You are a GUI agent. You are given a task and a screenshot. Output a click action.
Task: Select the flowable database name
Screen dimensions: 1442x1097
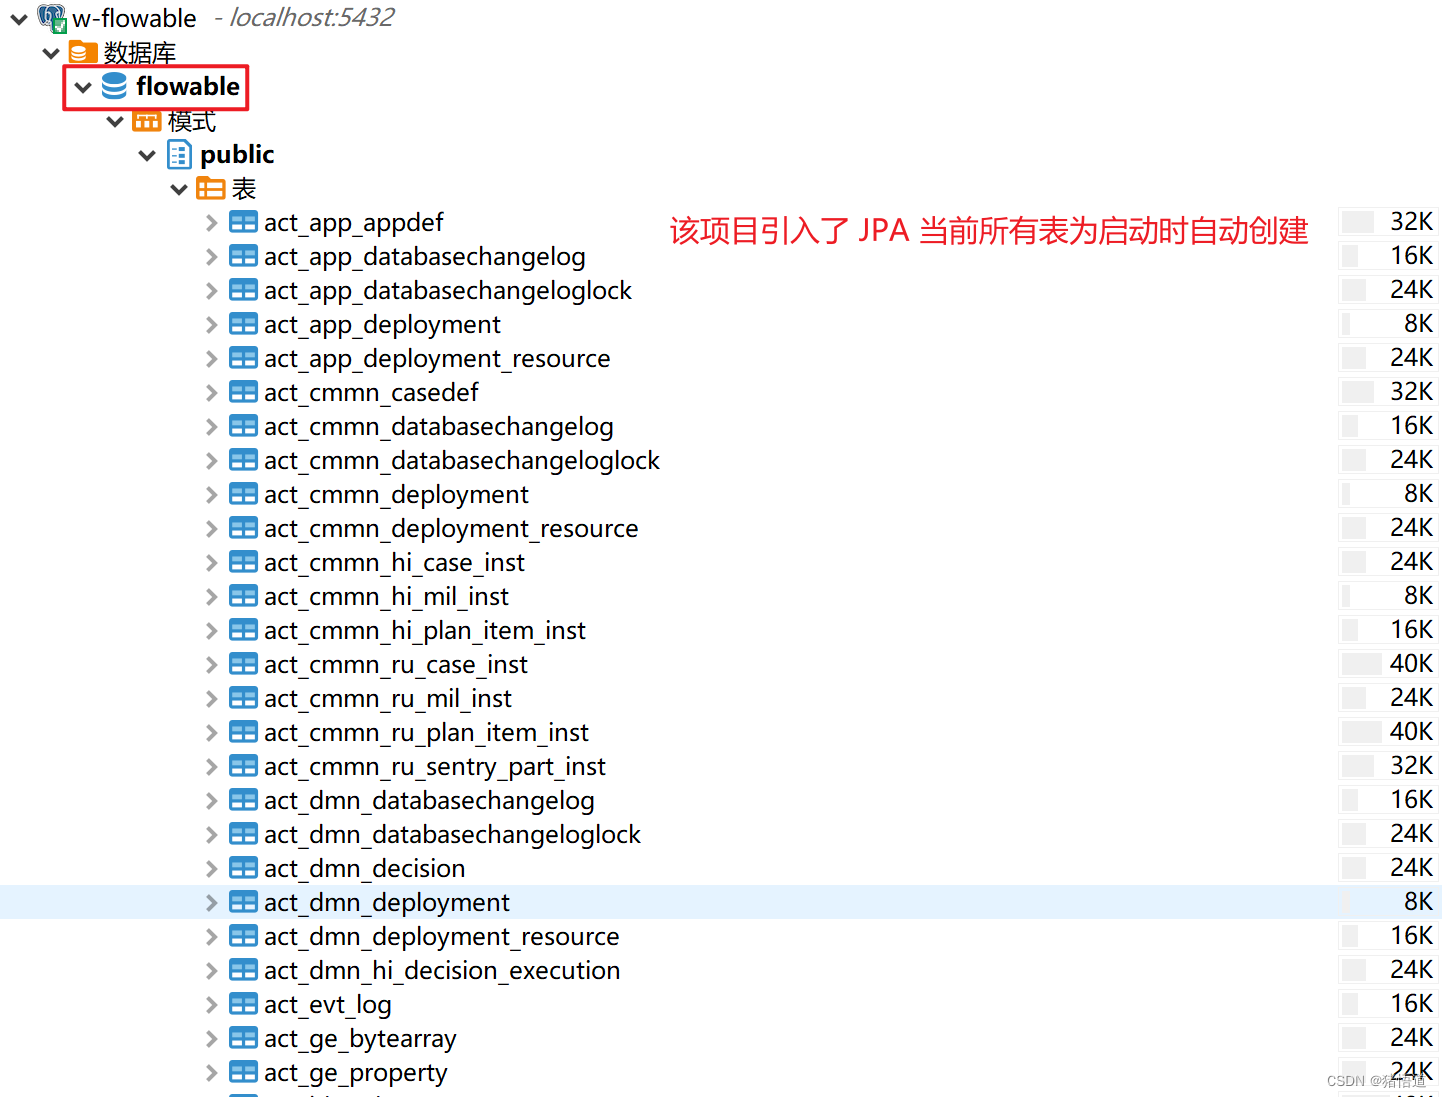(188, 86)
